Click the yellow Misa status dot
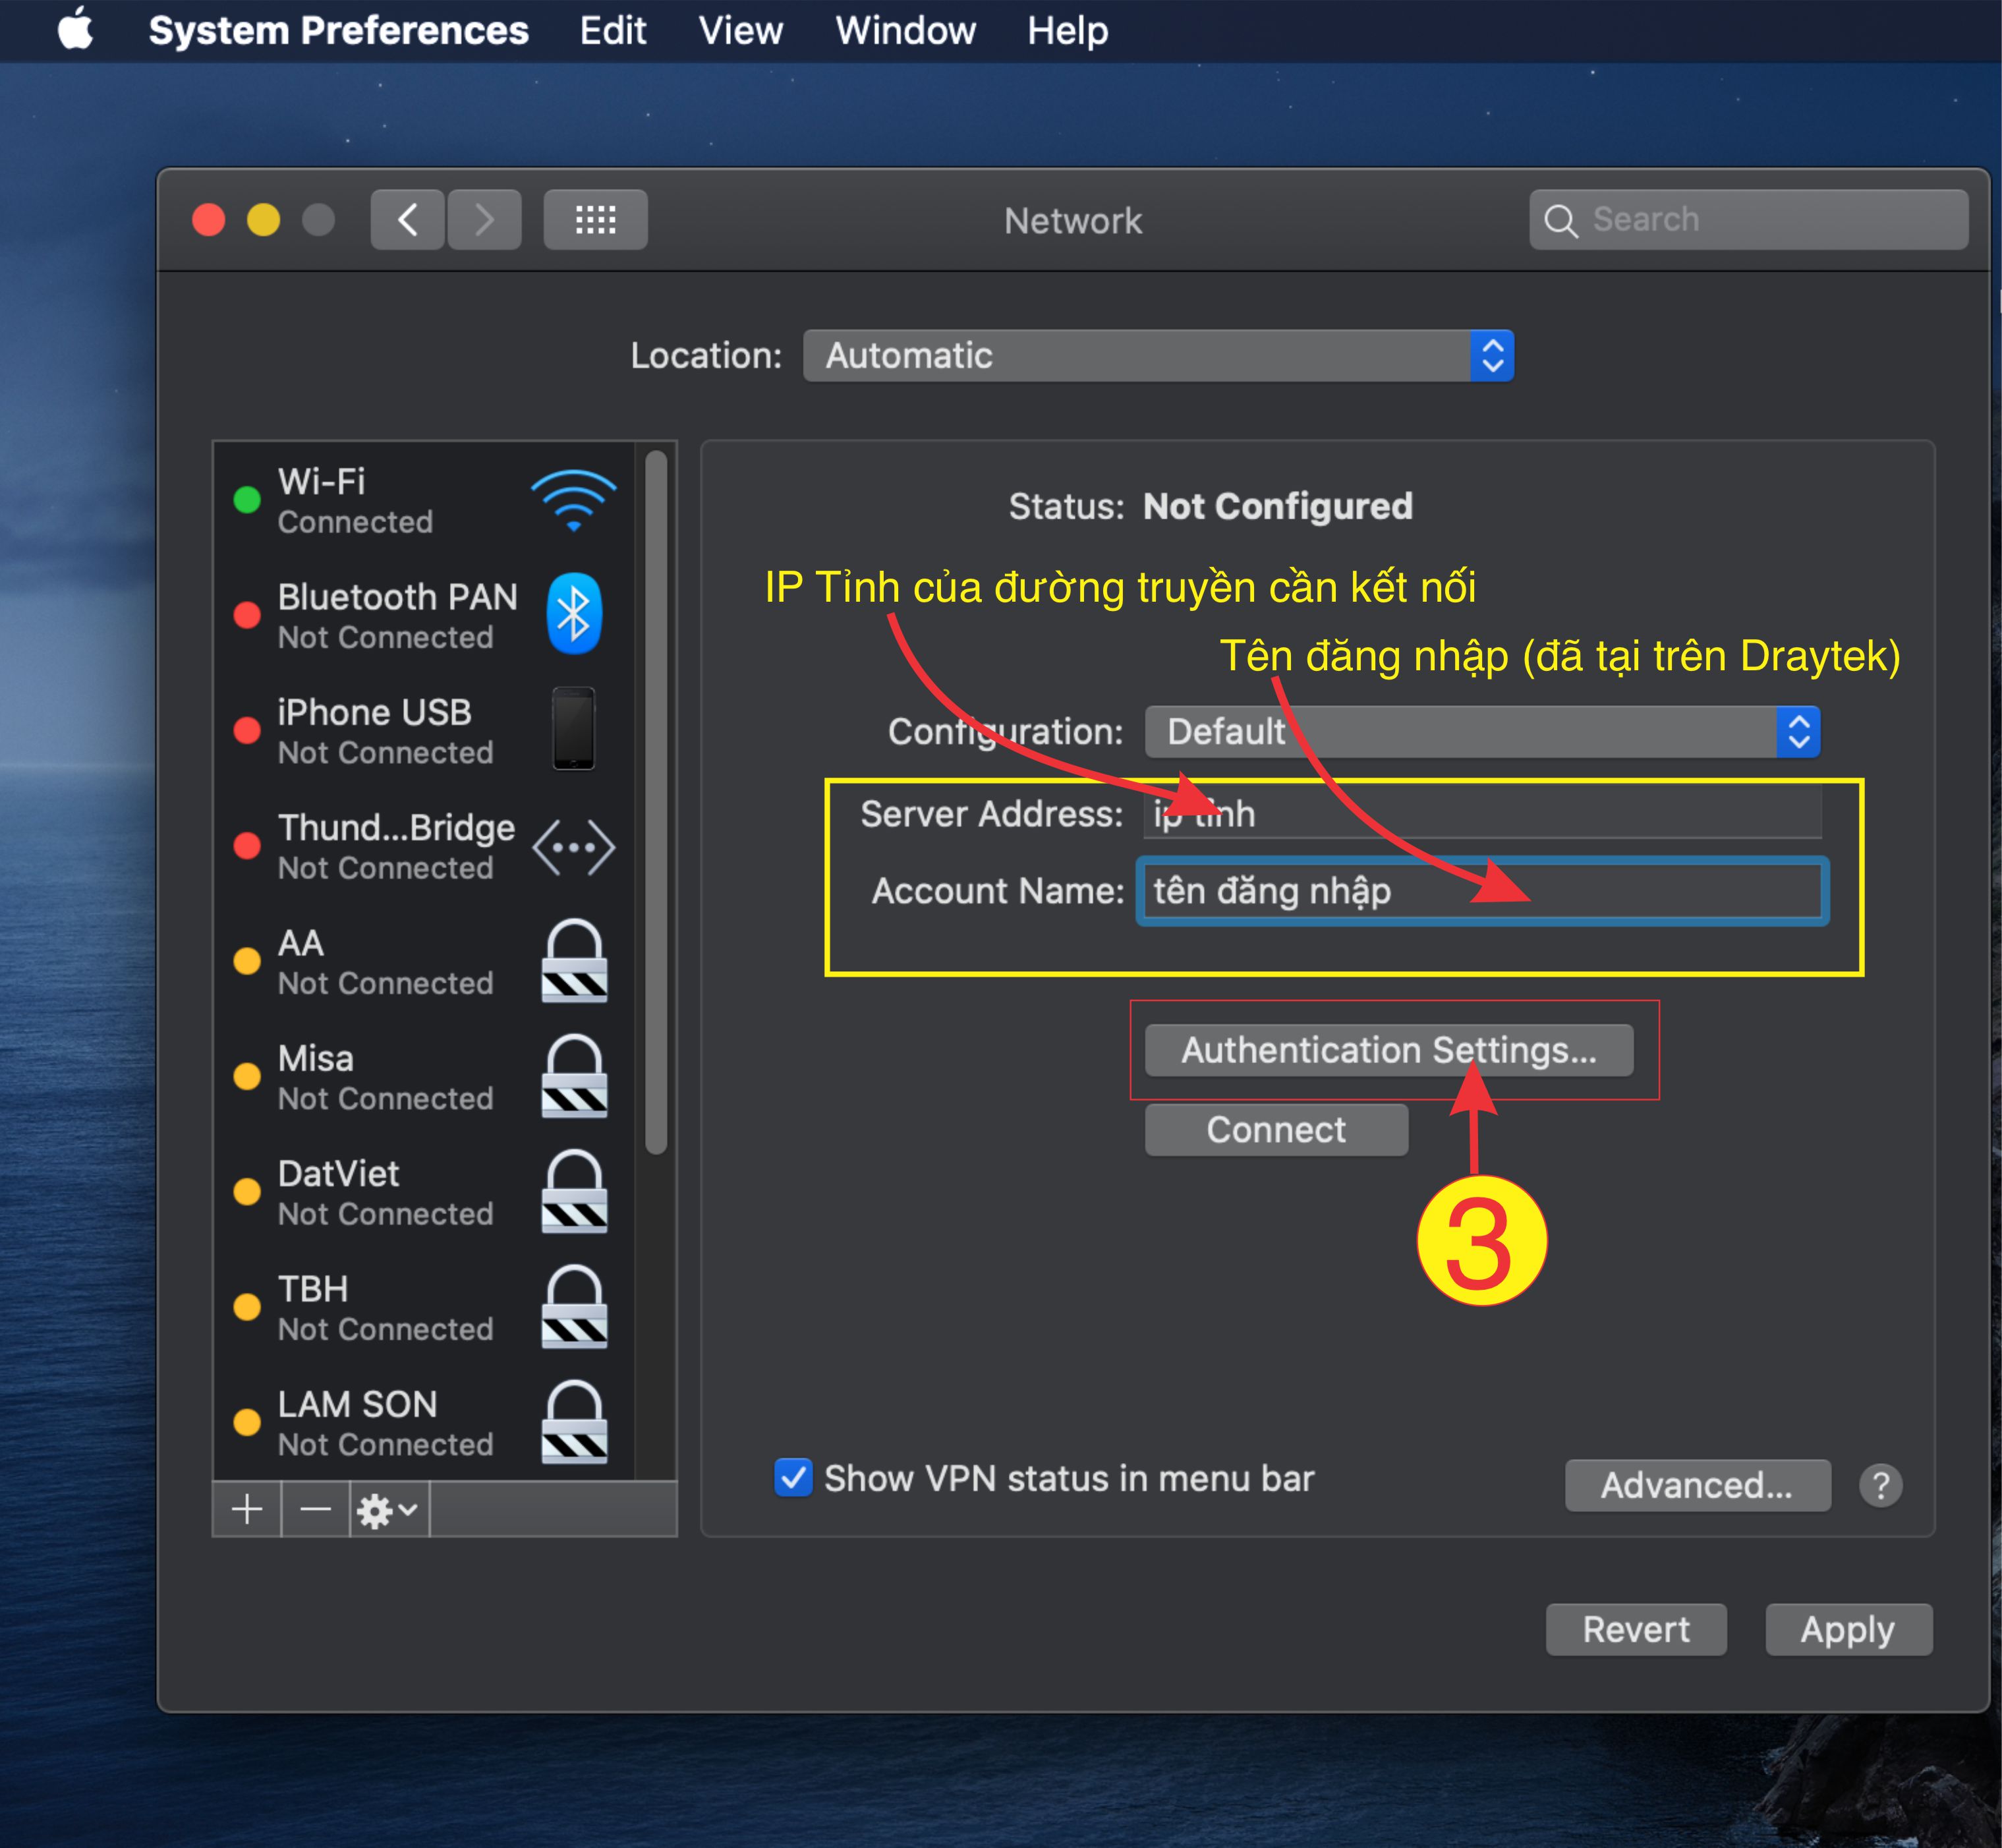 [x=247, y=1076]
